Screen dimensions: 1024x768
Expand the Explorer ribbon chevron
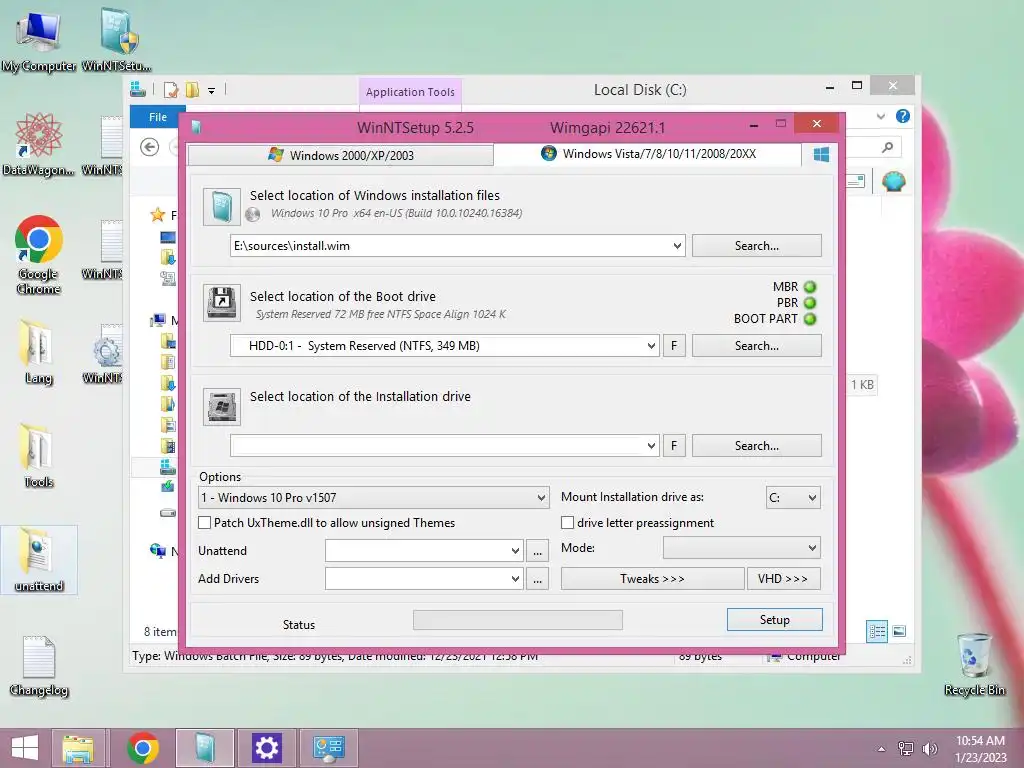(880, 116)
